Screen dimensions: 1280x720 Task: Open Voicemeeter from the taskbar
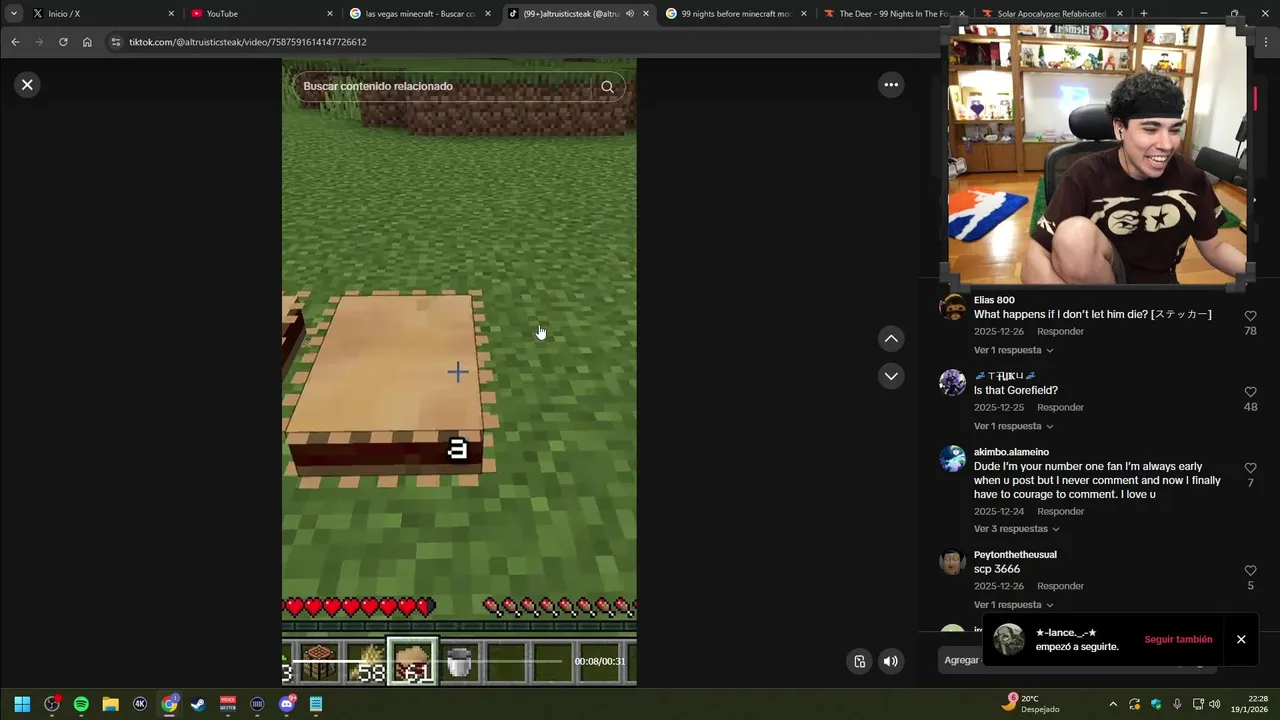228,704
